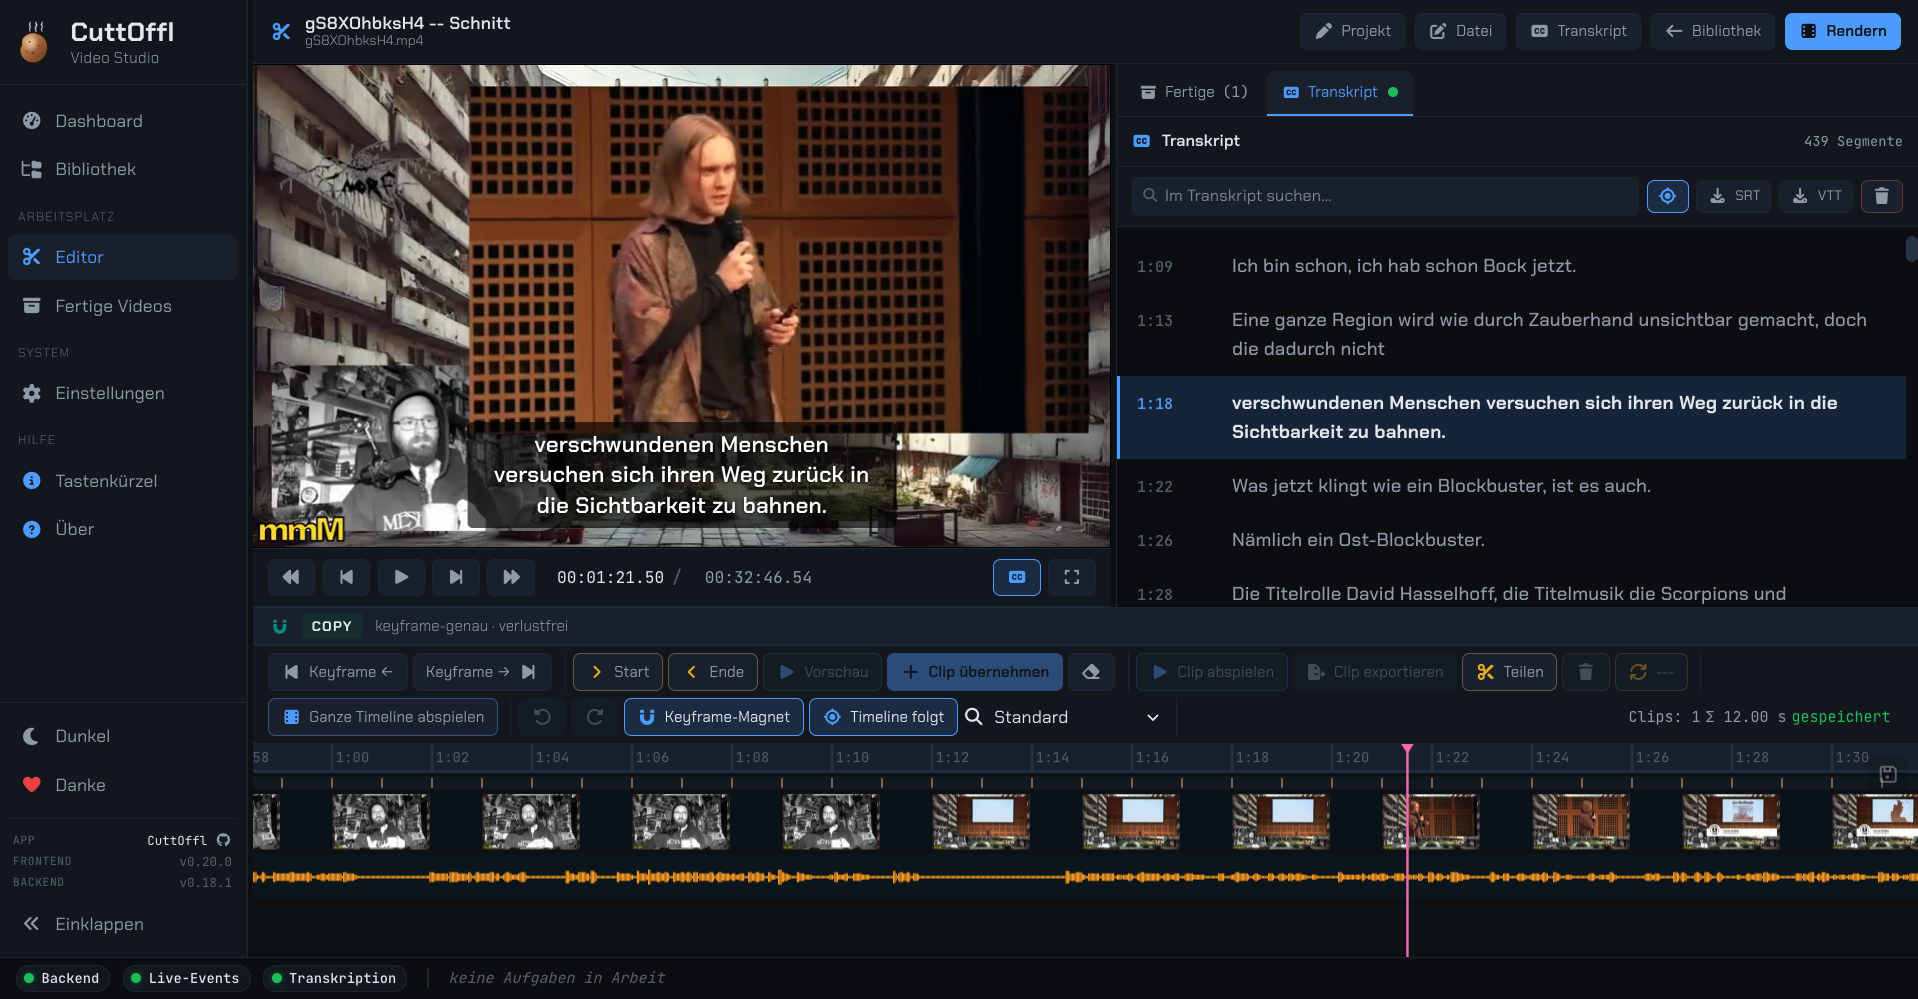
Task: Play the video in the preview
Action: (x=401, y=577)
